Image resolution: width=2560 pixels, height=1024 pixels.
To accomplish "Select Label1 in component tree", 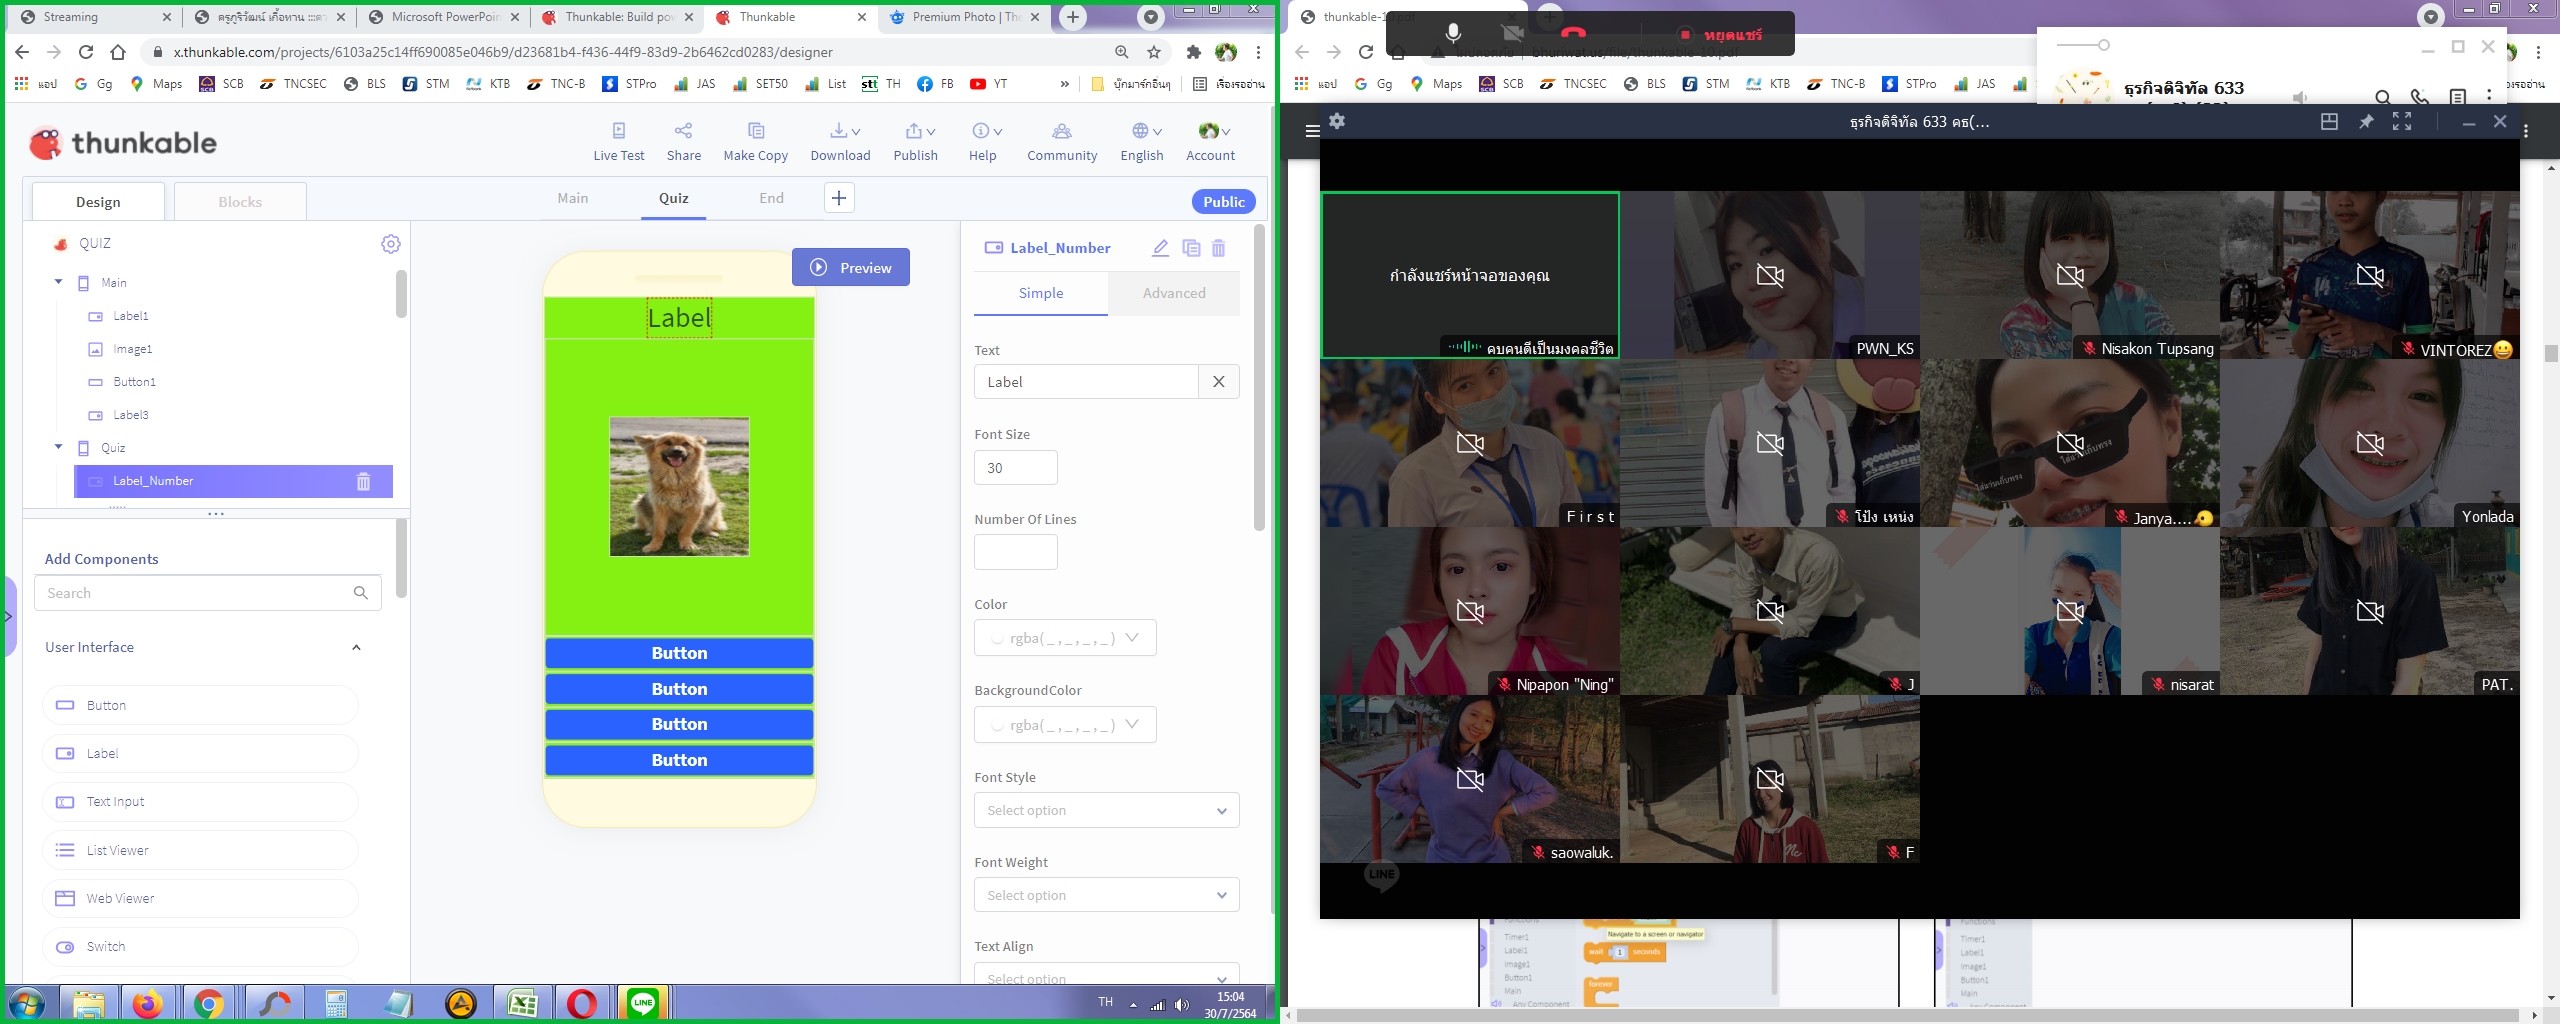I will [x=131, y=316].
